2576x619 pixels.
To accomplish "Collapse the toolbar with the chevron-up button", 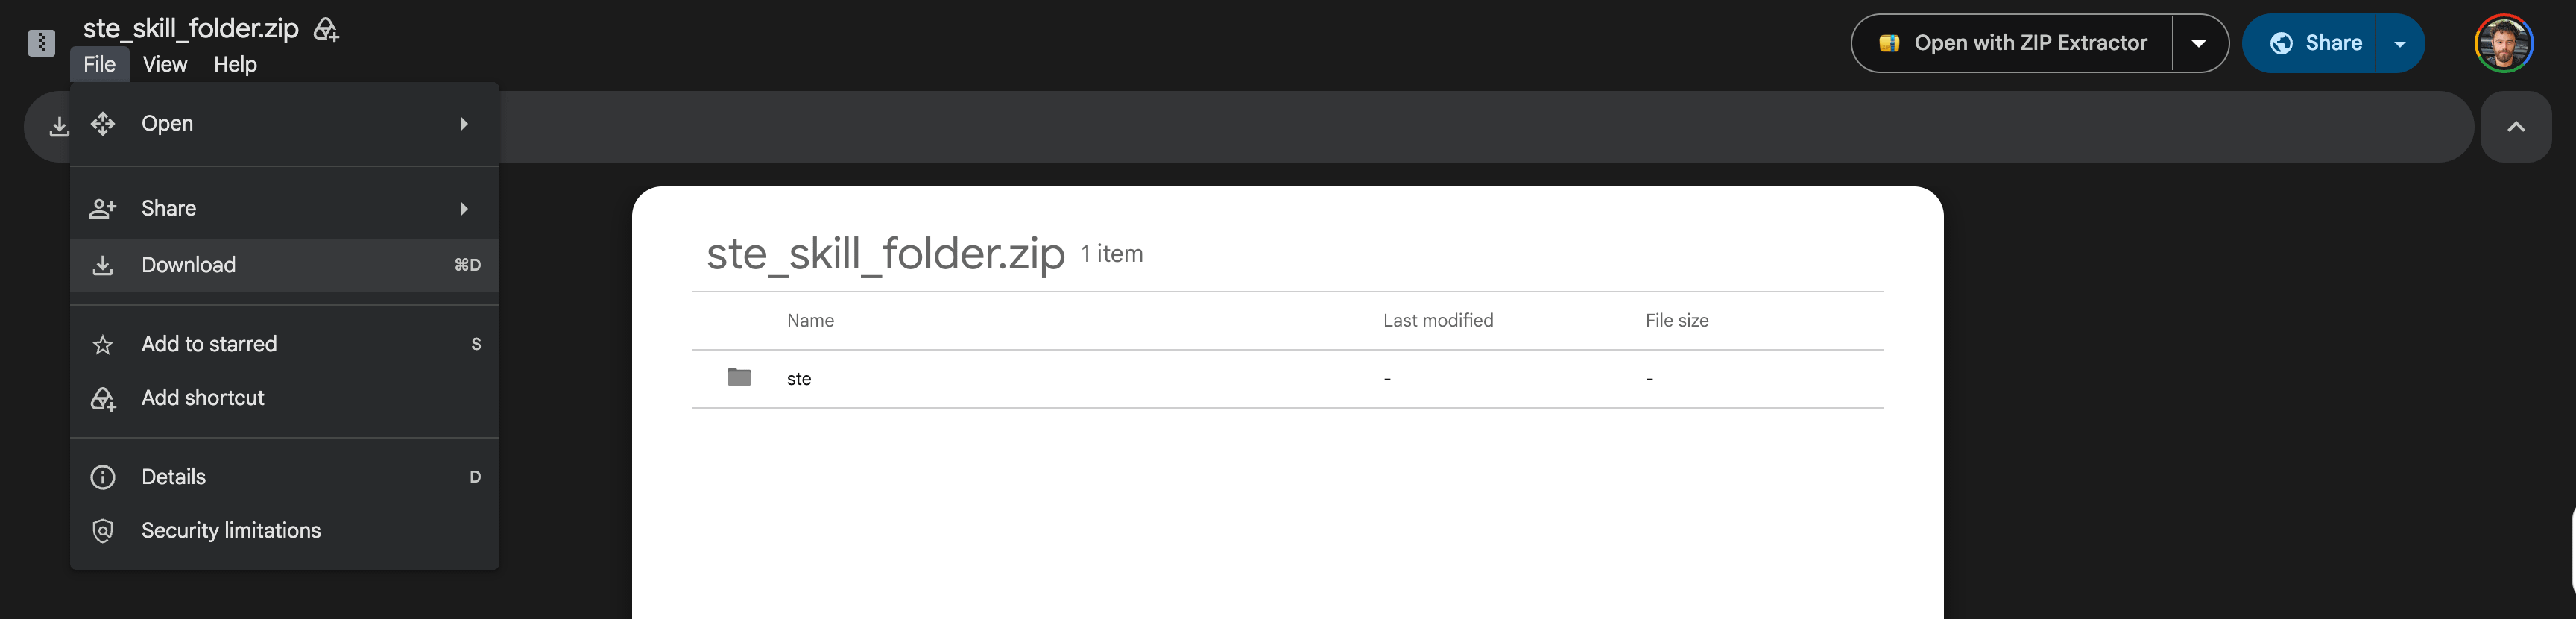I will click(x=2516, y=126).
